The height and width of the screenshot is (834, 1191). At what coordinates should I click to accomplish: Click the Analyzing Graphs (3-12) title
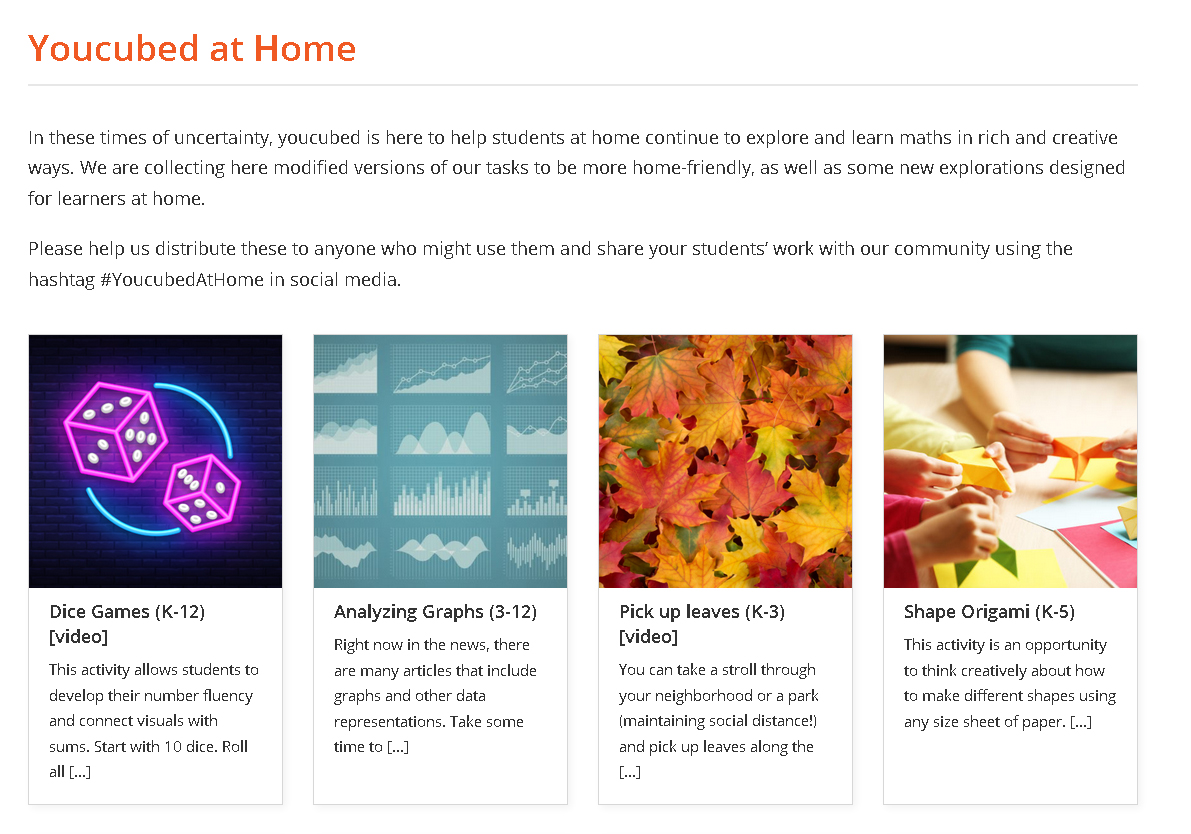(435, 612)
